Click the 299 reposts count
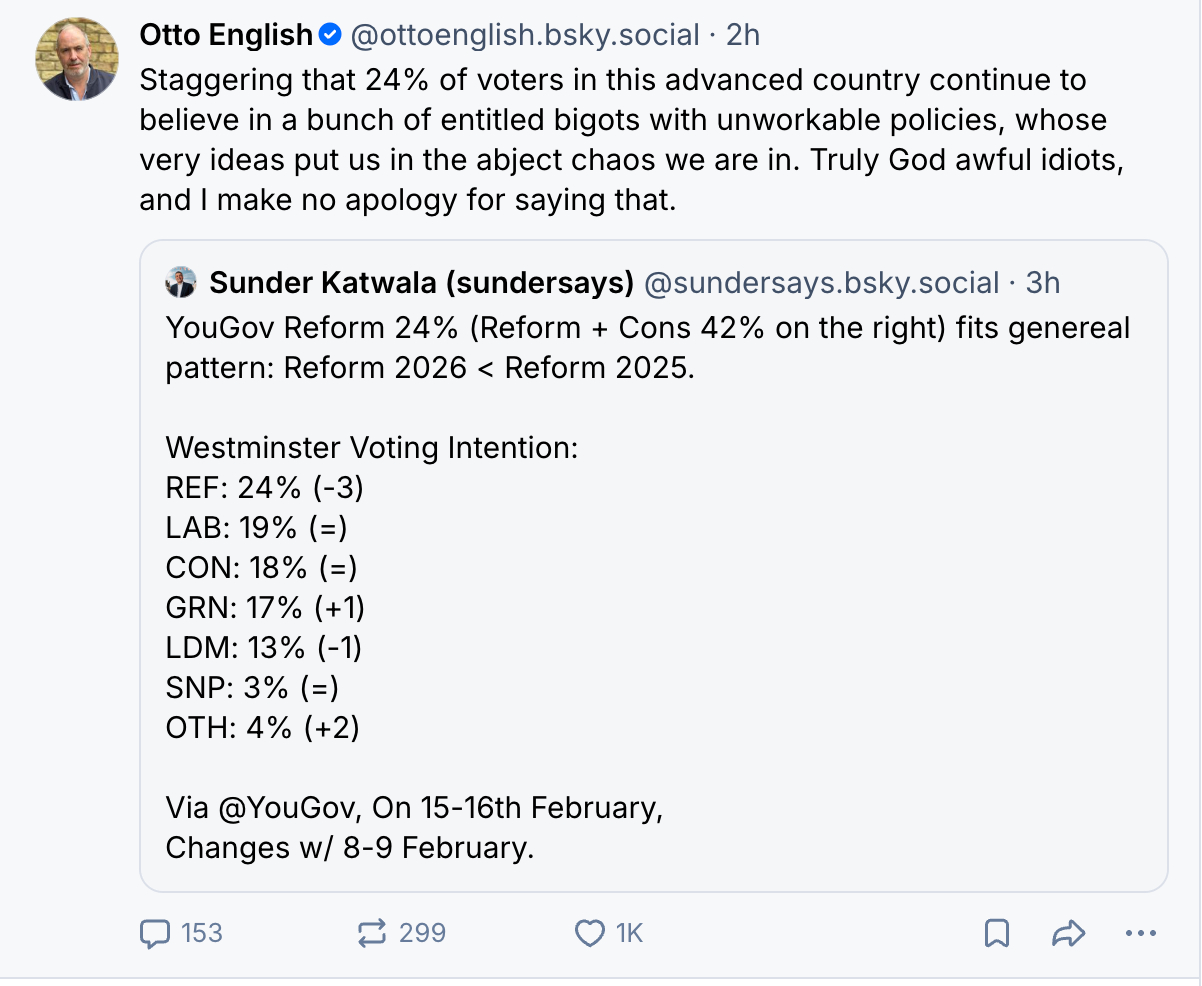1202x986 pixels. point(421,933)
